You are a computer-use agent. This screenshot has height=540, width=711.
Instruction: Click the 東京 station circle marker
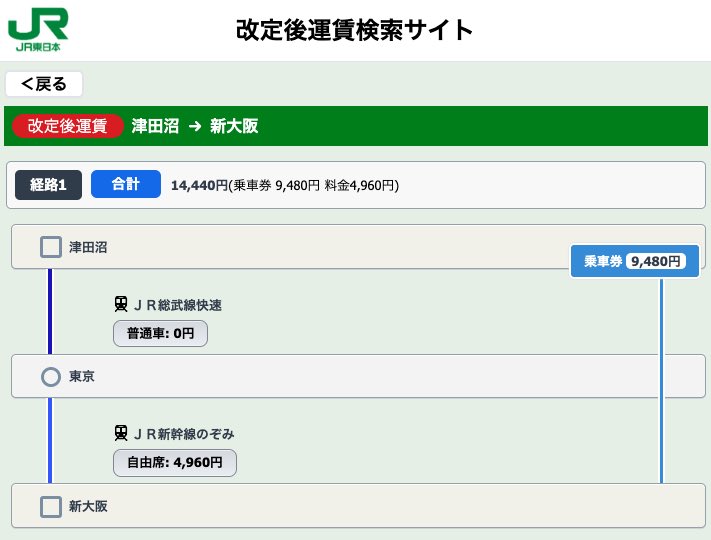point(51,376)
